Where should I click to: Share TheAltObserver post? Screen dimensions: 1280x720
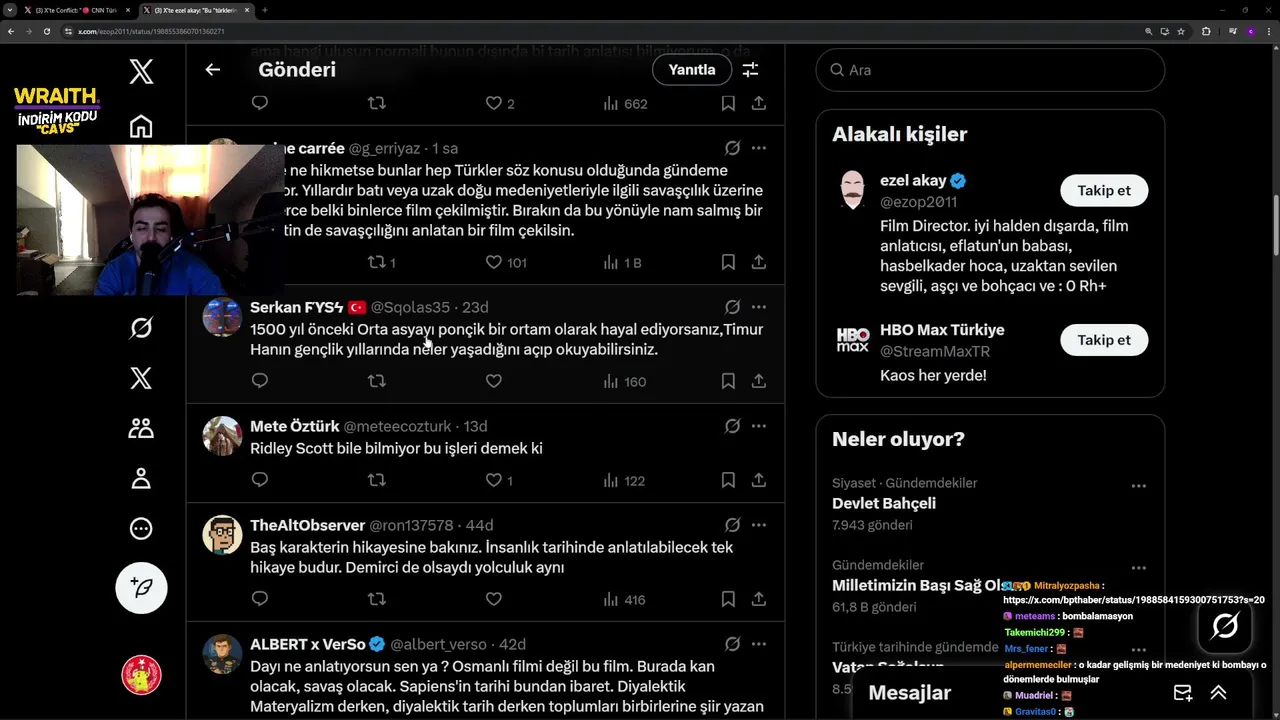tap(759, 599)
